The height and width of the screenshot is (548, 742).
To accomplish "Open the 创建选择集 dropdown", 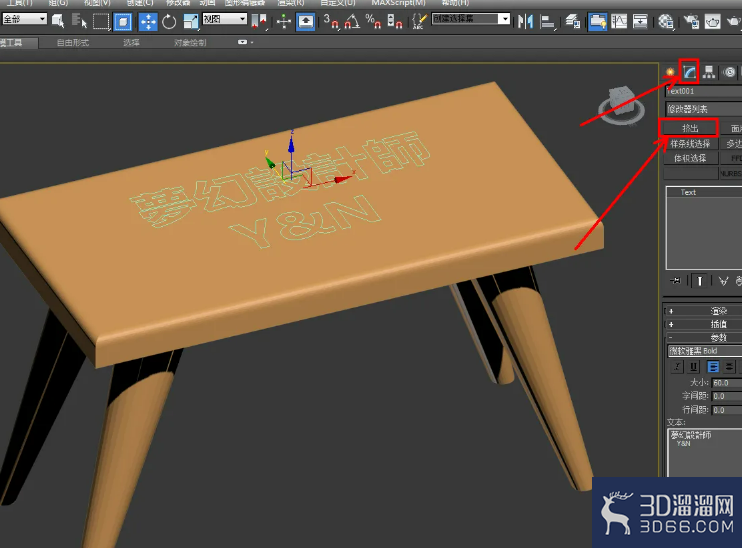I will 471,19.
